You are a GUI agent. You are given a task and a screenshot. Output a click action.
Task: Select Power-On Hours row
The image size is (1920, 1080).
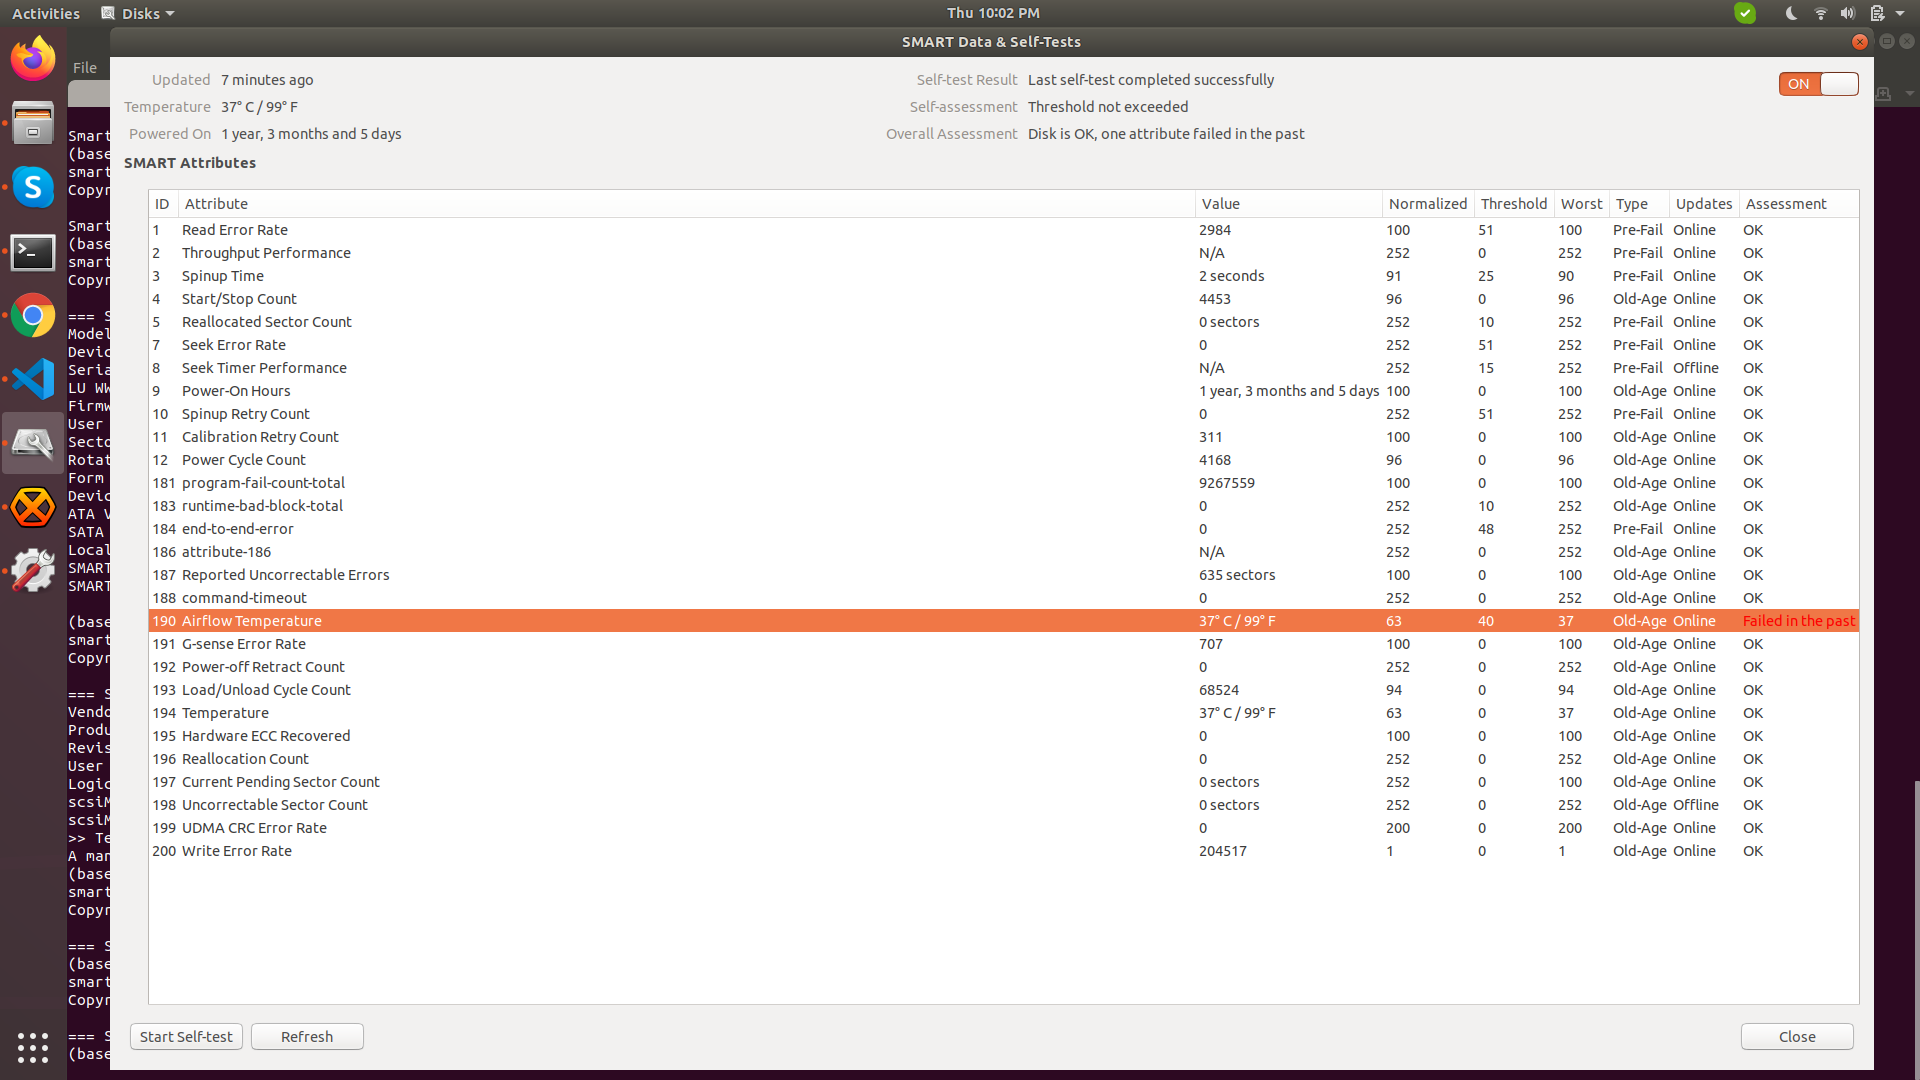pyautogui.click(x=1004, y=391)
